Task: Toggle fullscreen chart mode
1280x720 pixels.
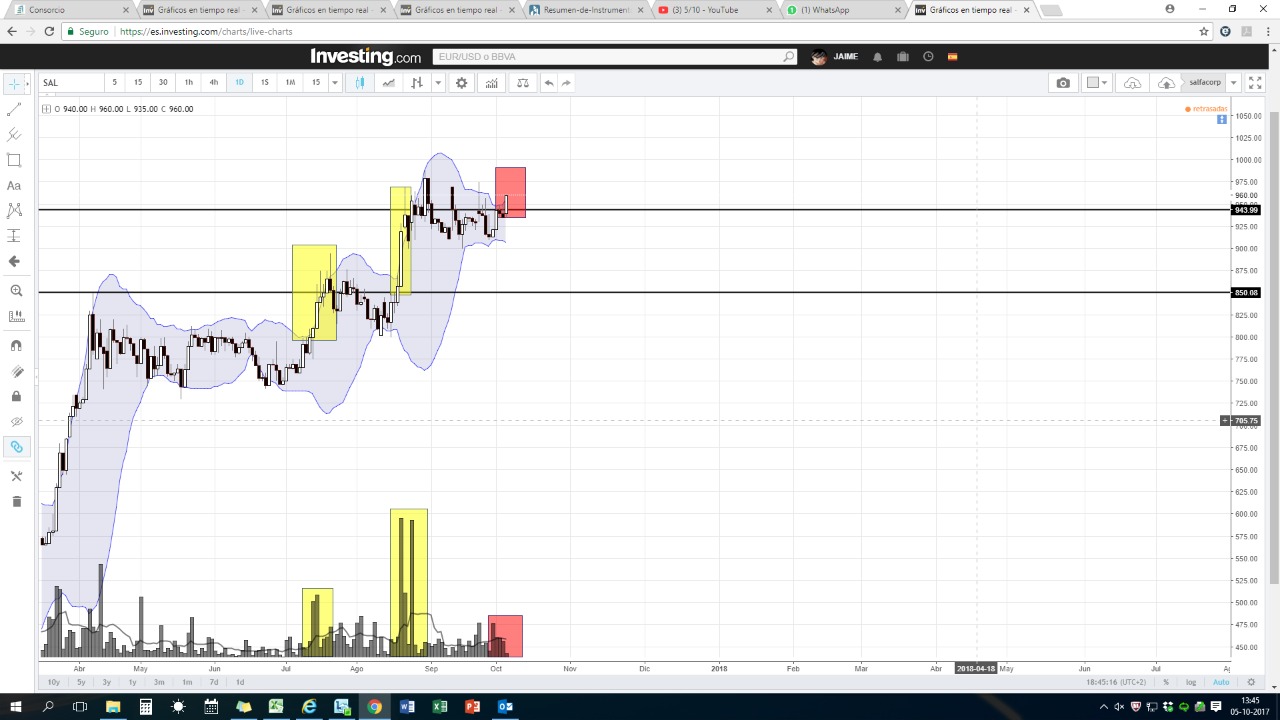Action: click(1256, 83)
